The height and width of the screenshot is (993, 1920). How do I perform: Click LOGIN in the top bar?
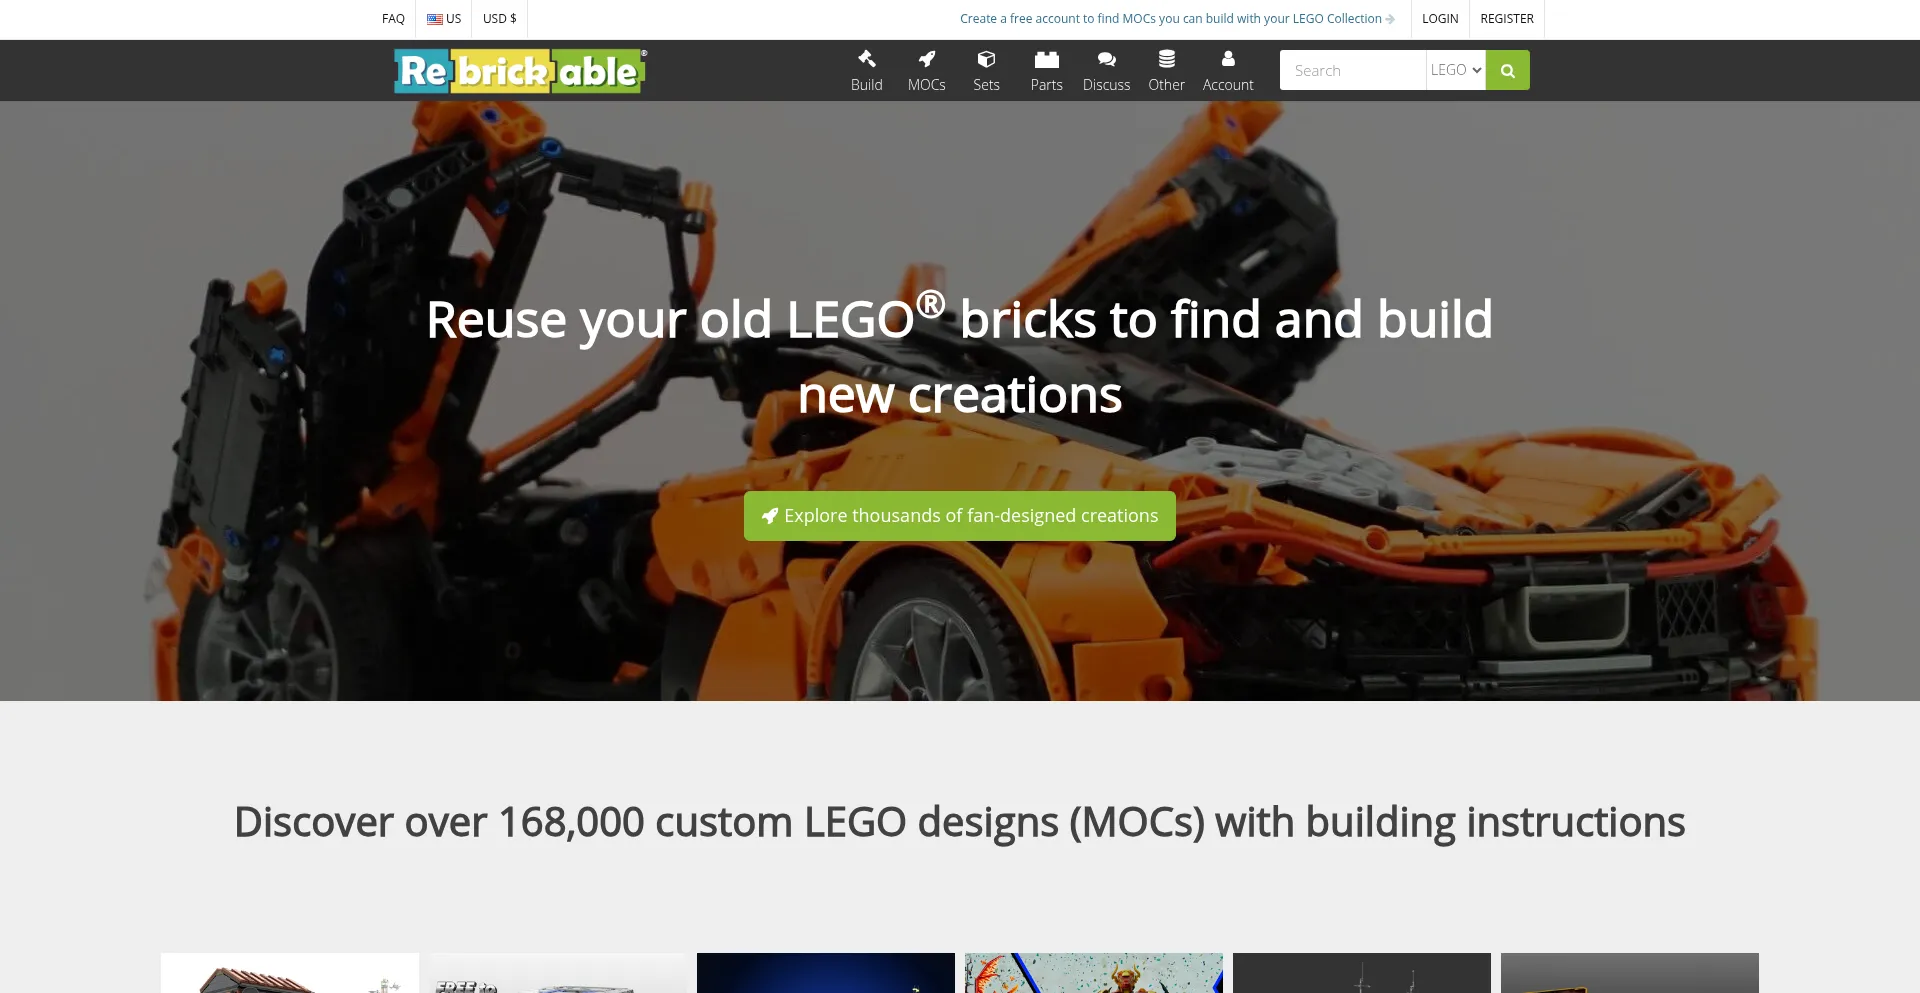tap(1440, 19)
